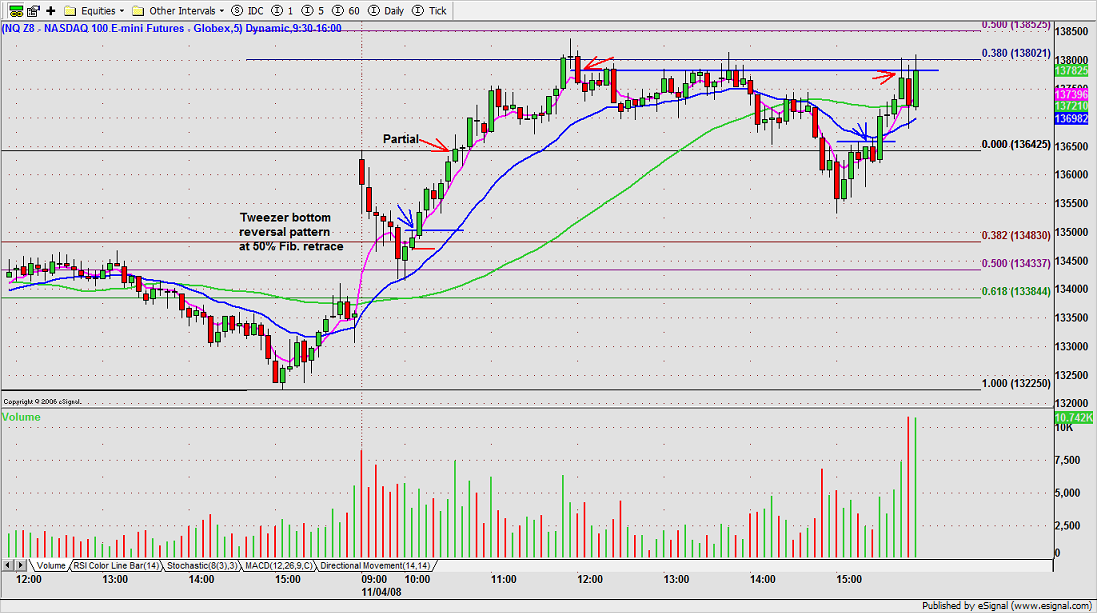The width and height of the screenshot is (1097, 613).
Task: Open the Stochastic(8(3),3) tab
Action: coord(201,565)
